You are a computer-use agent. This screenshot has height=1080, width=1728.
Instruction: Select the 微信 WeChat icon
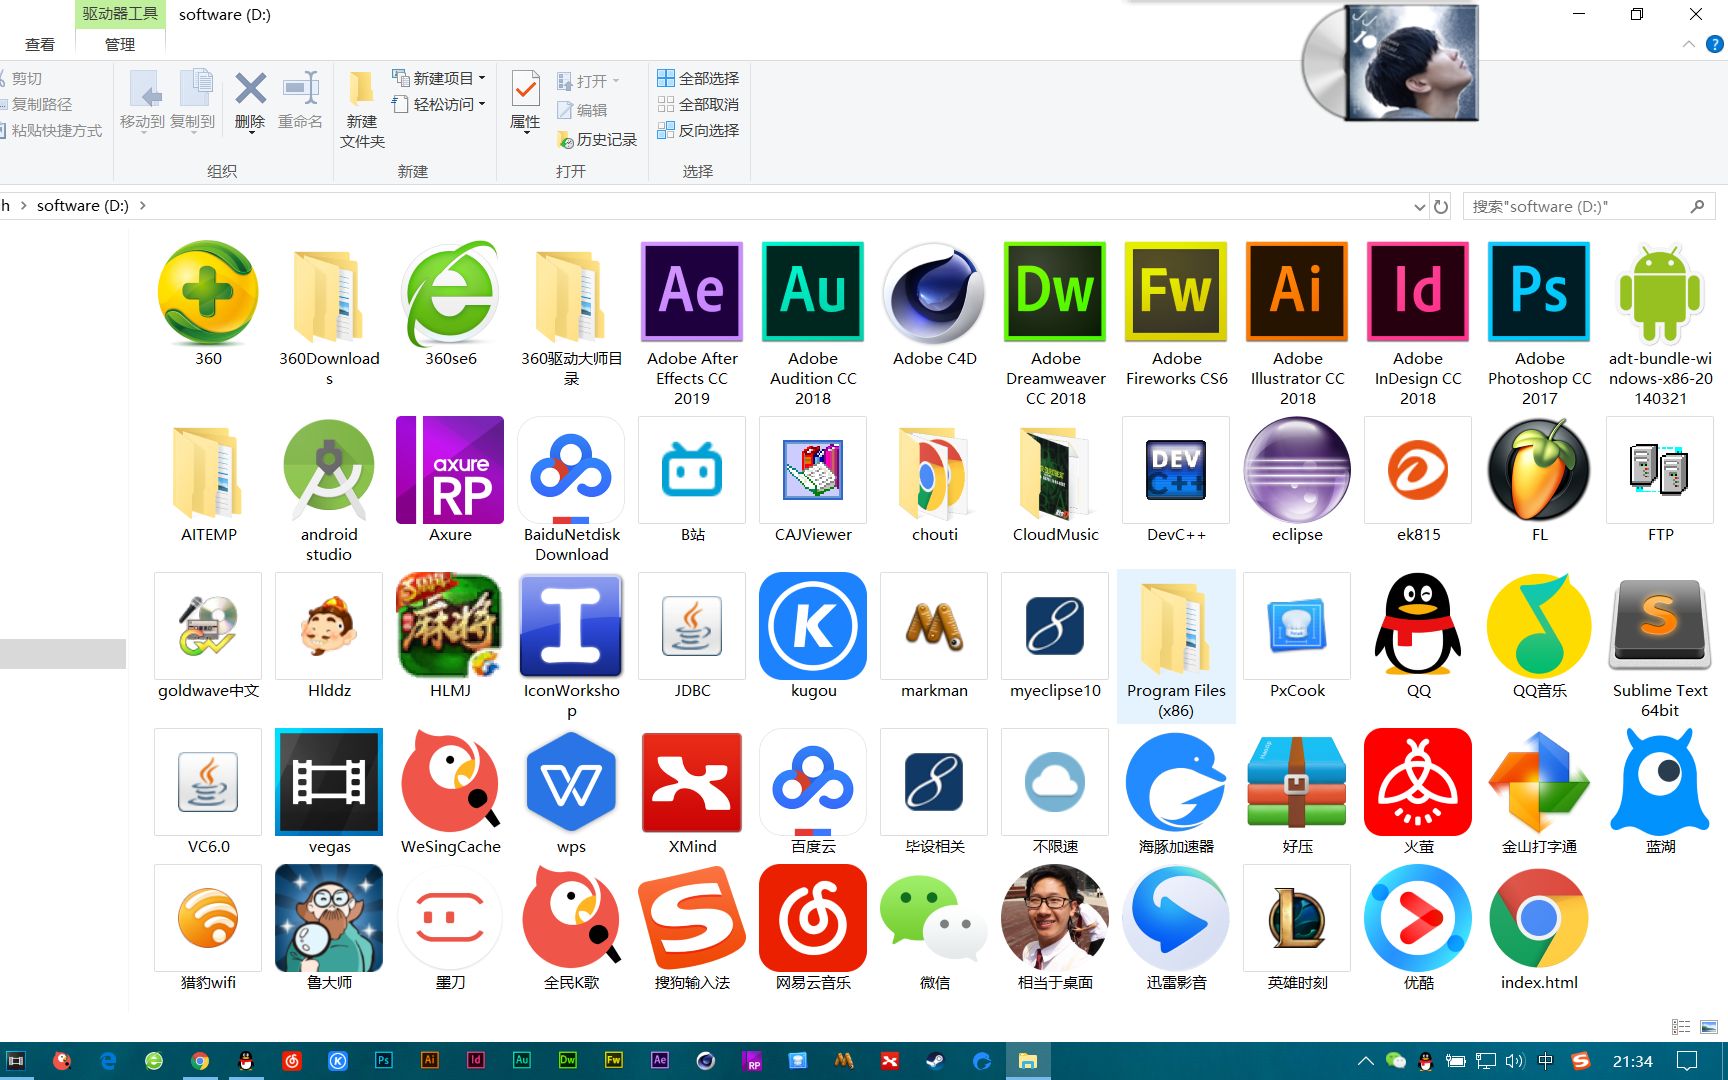[x=934, y=920]
